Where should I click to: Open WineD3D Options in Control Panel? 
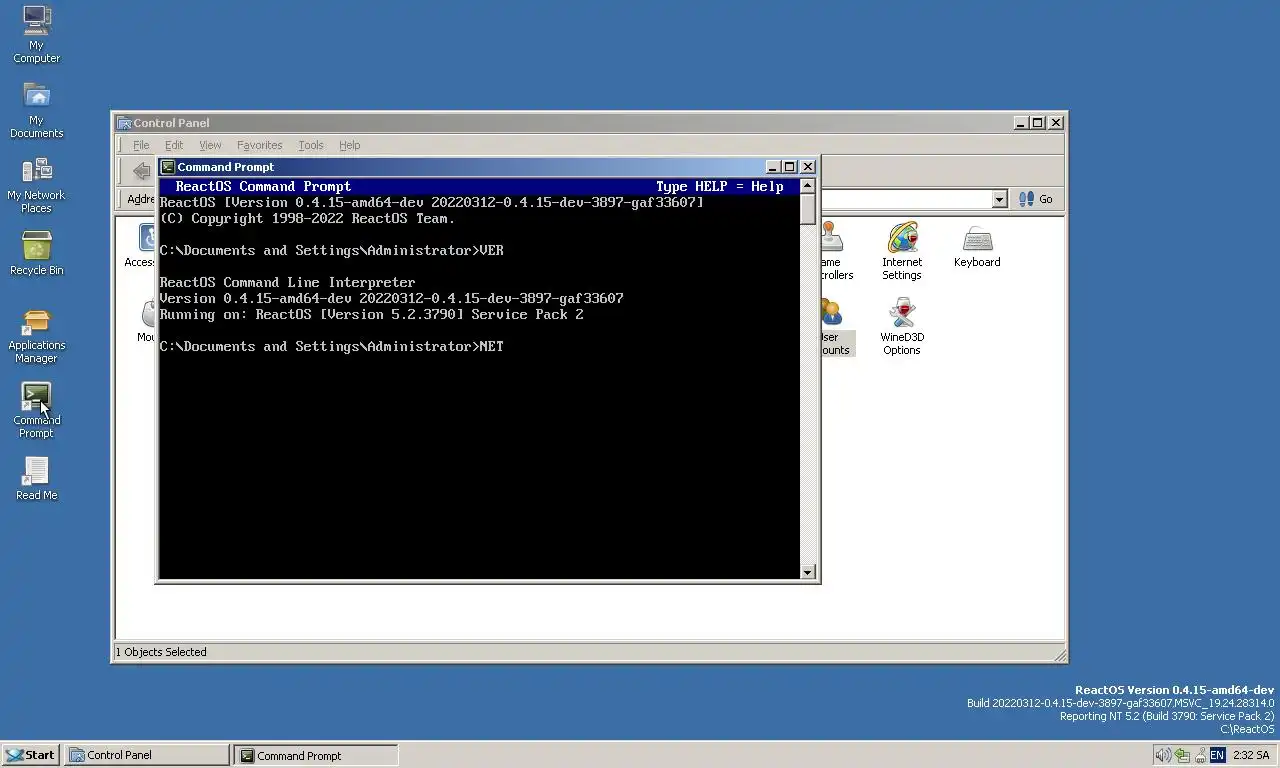[901, 326]
